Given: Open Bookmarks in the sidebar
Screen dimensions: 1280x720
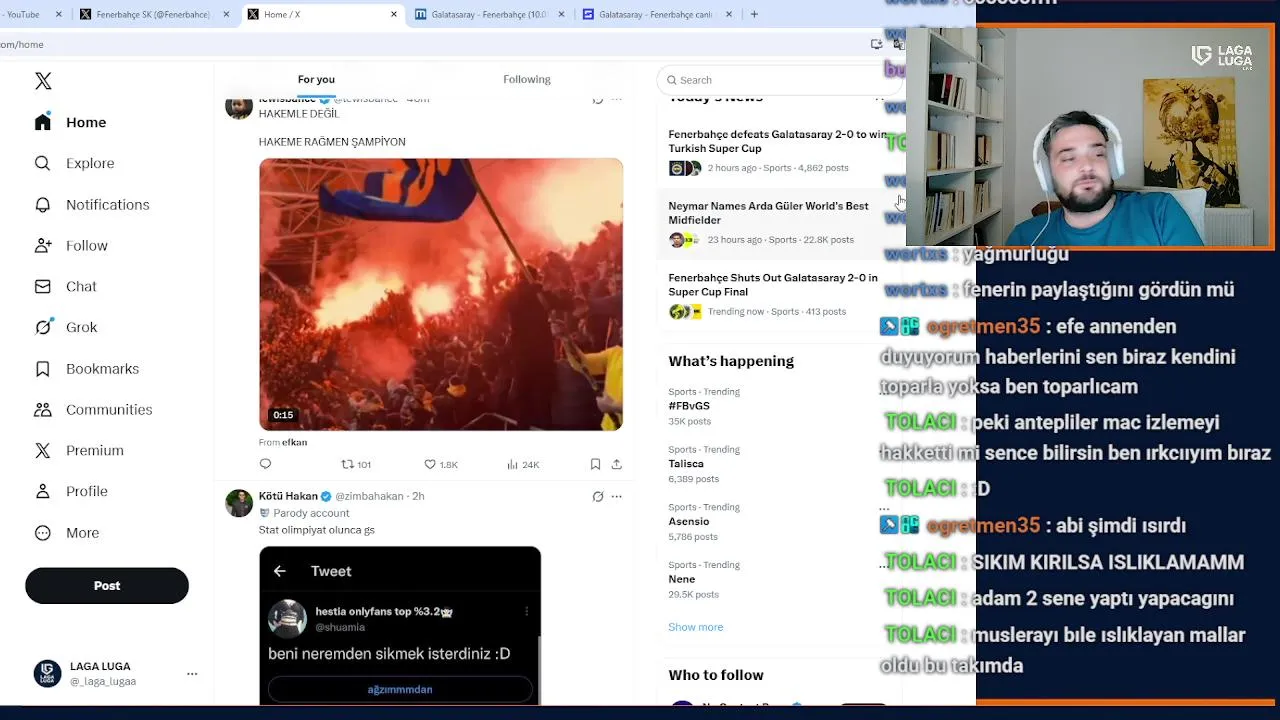Looking at the screenshot, I should [x=86, y=368].
